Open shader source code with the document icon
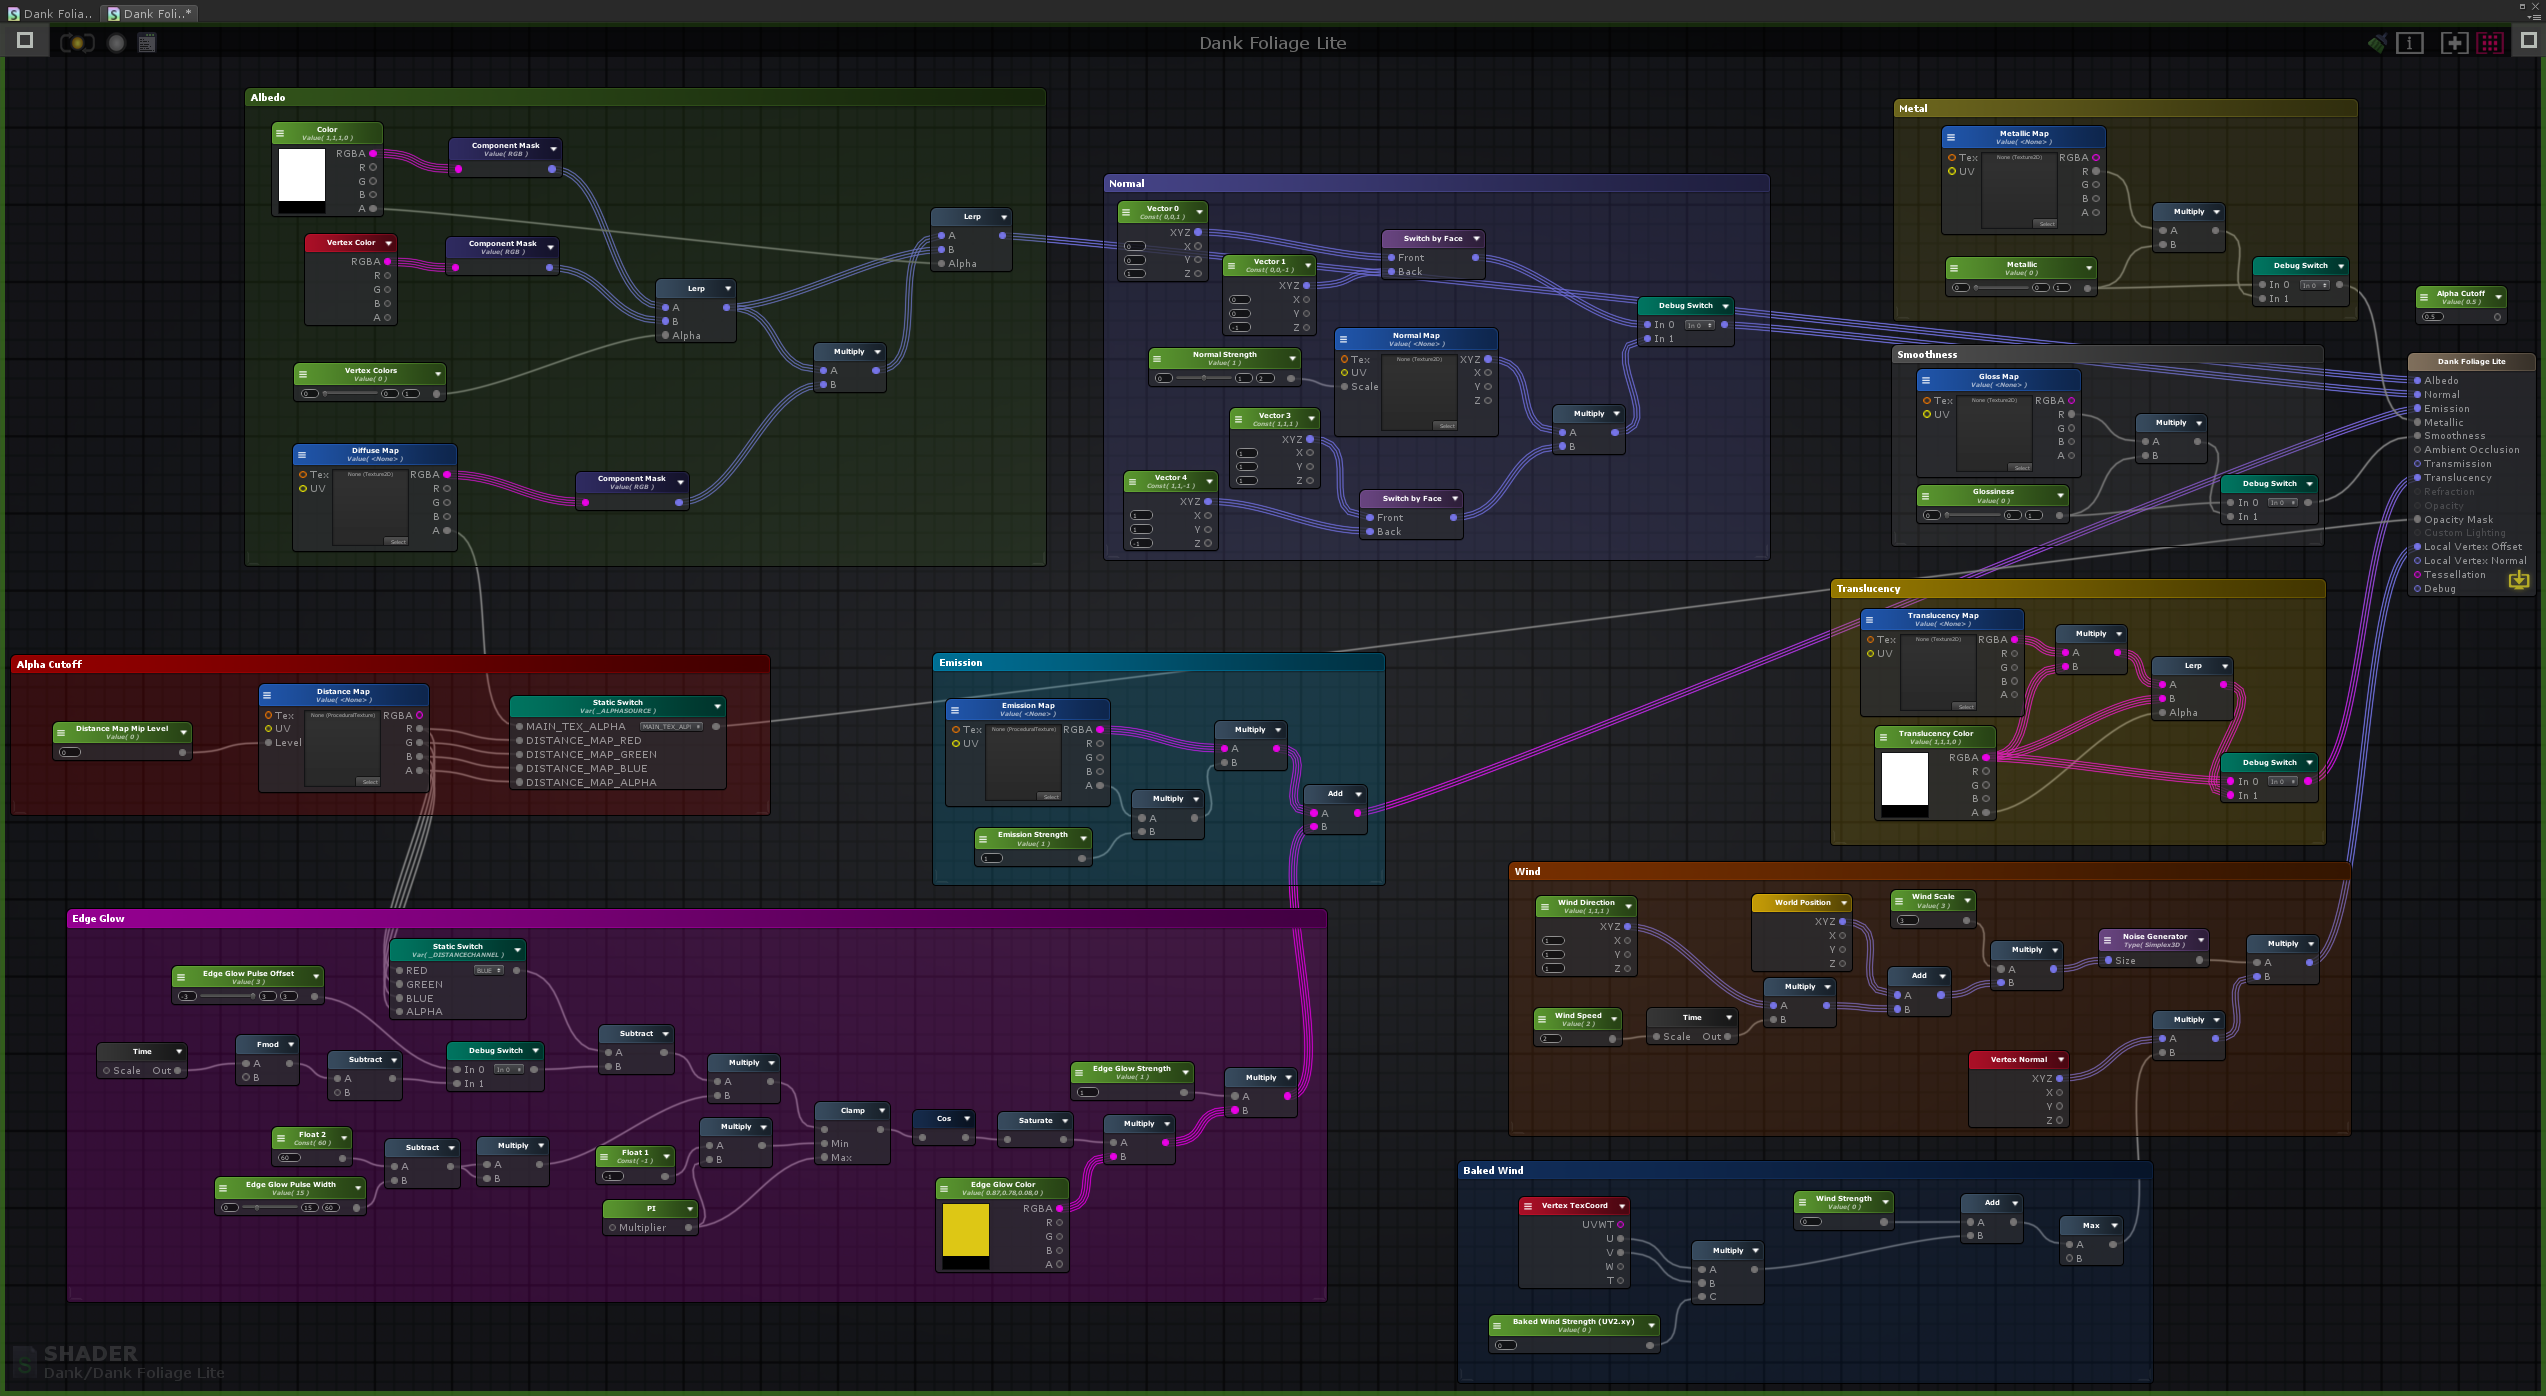This screenshot has height=1396, width=2546. click(147, 43)
